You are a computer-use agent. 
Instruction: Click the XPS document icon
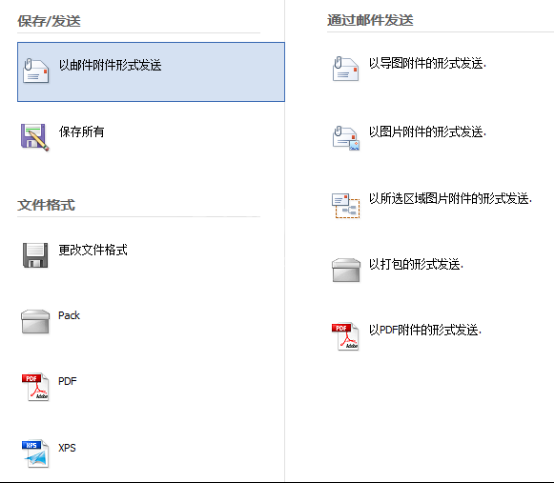pos(35,453)
